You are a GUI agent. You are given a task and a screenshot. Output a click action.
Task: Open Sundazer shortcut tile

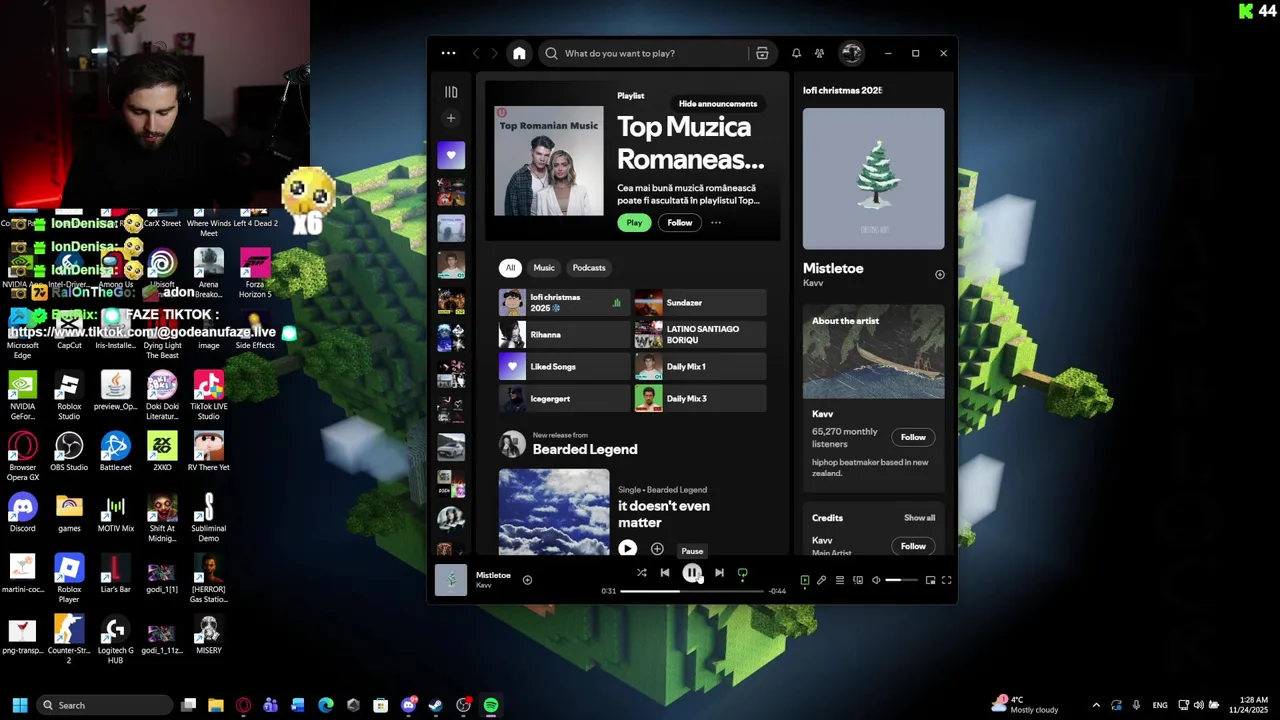[700, 303]
